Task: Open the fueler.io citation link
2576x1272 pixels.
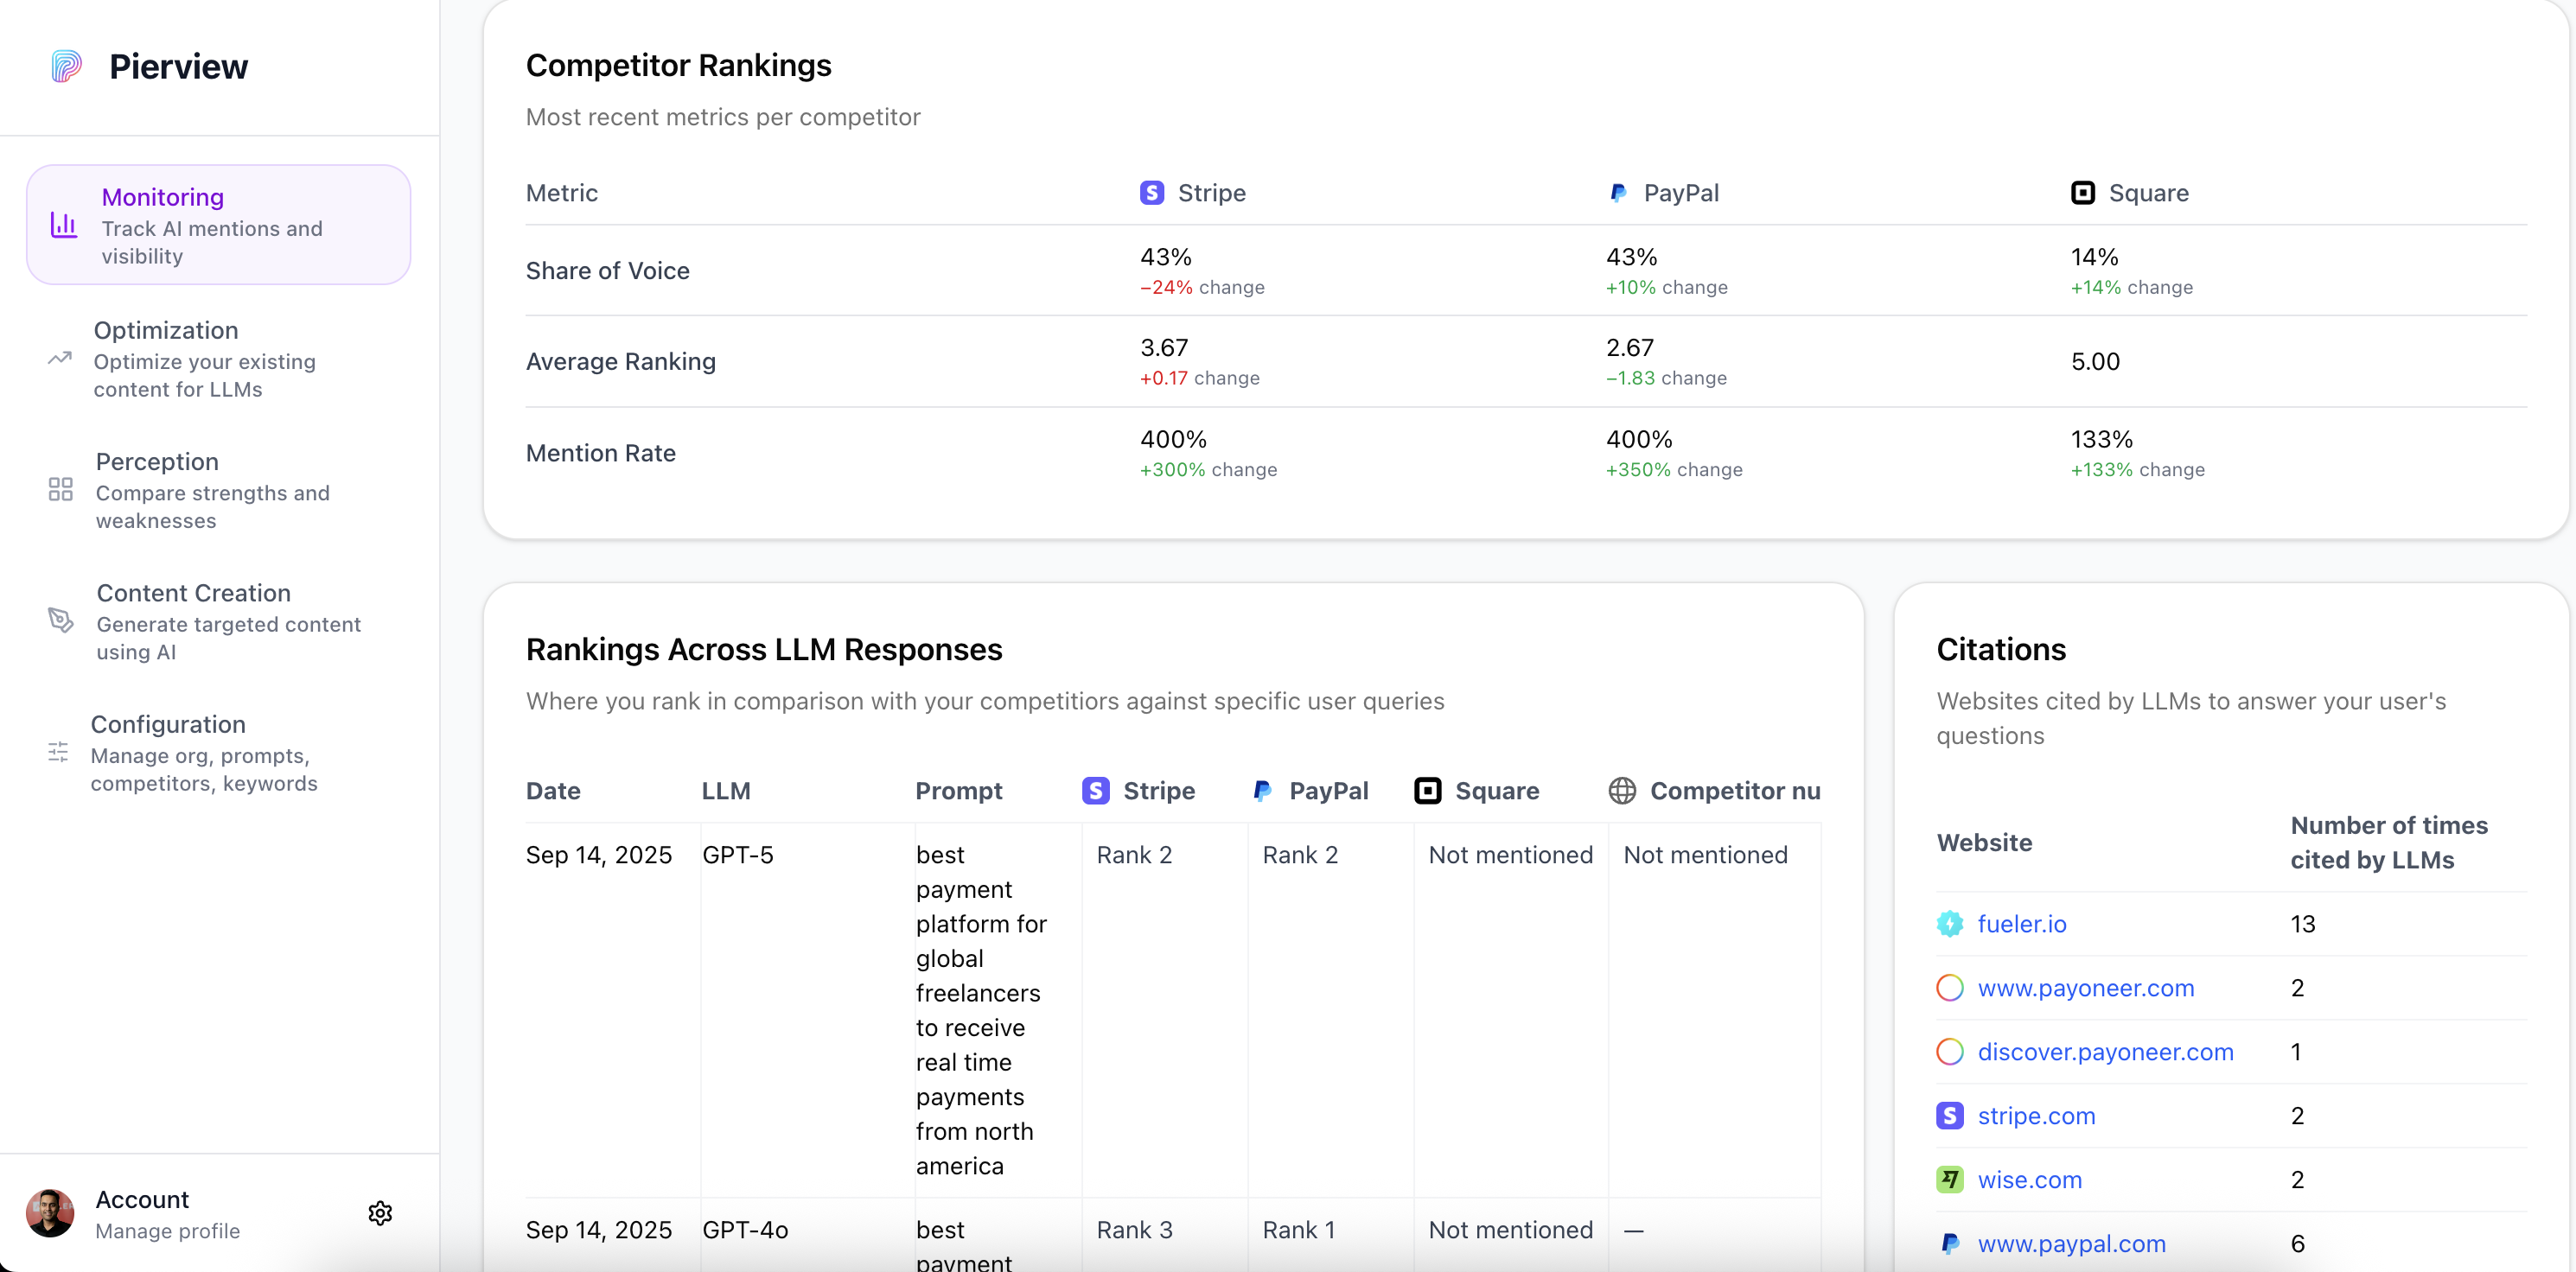Action: click(2021, 924)
